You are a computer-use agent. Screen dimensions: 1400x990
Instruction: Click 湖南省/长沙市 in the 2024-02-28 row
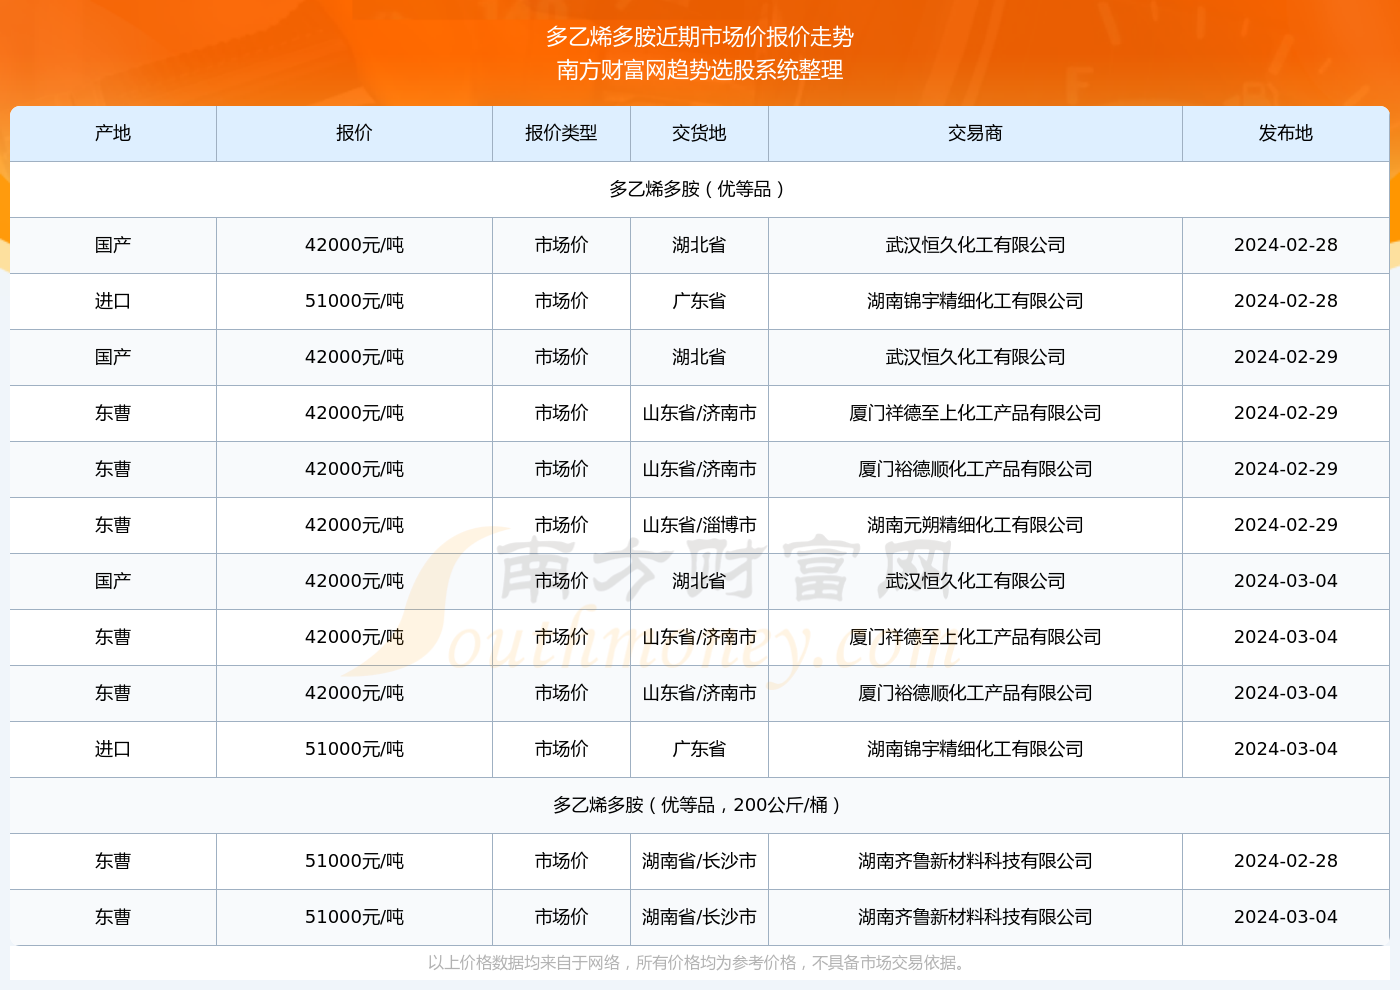(699, 861)
